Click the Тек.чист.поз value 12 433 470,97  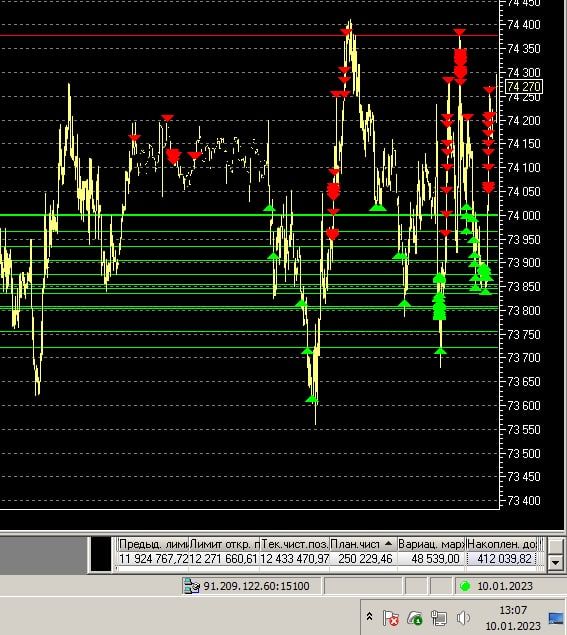[294, 559]
